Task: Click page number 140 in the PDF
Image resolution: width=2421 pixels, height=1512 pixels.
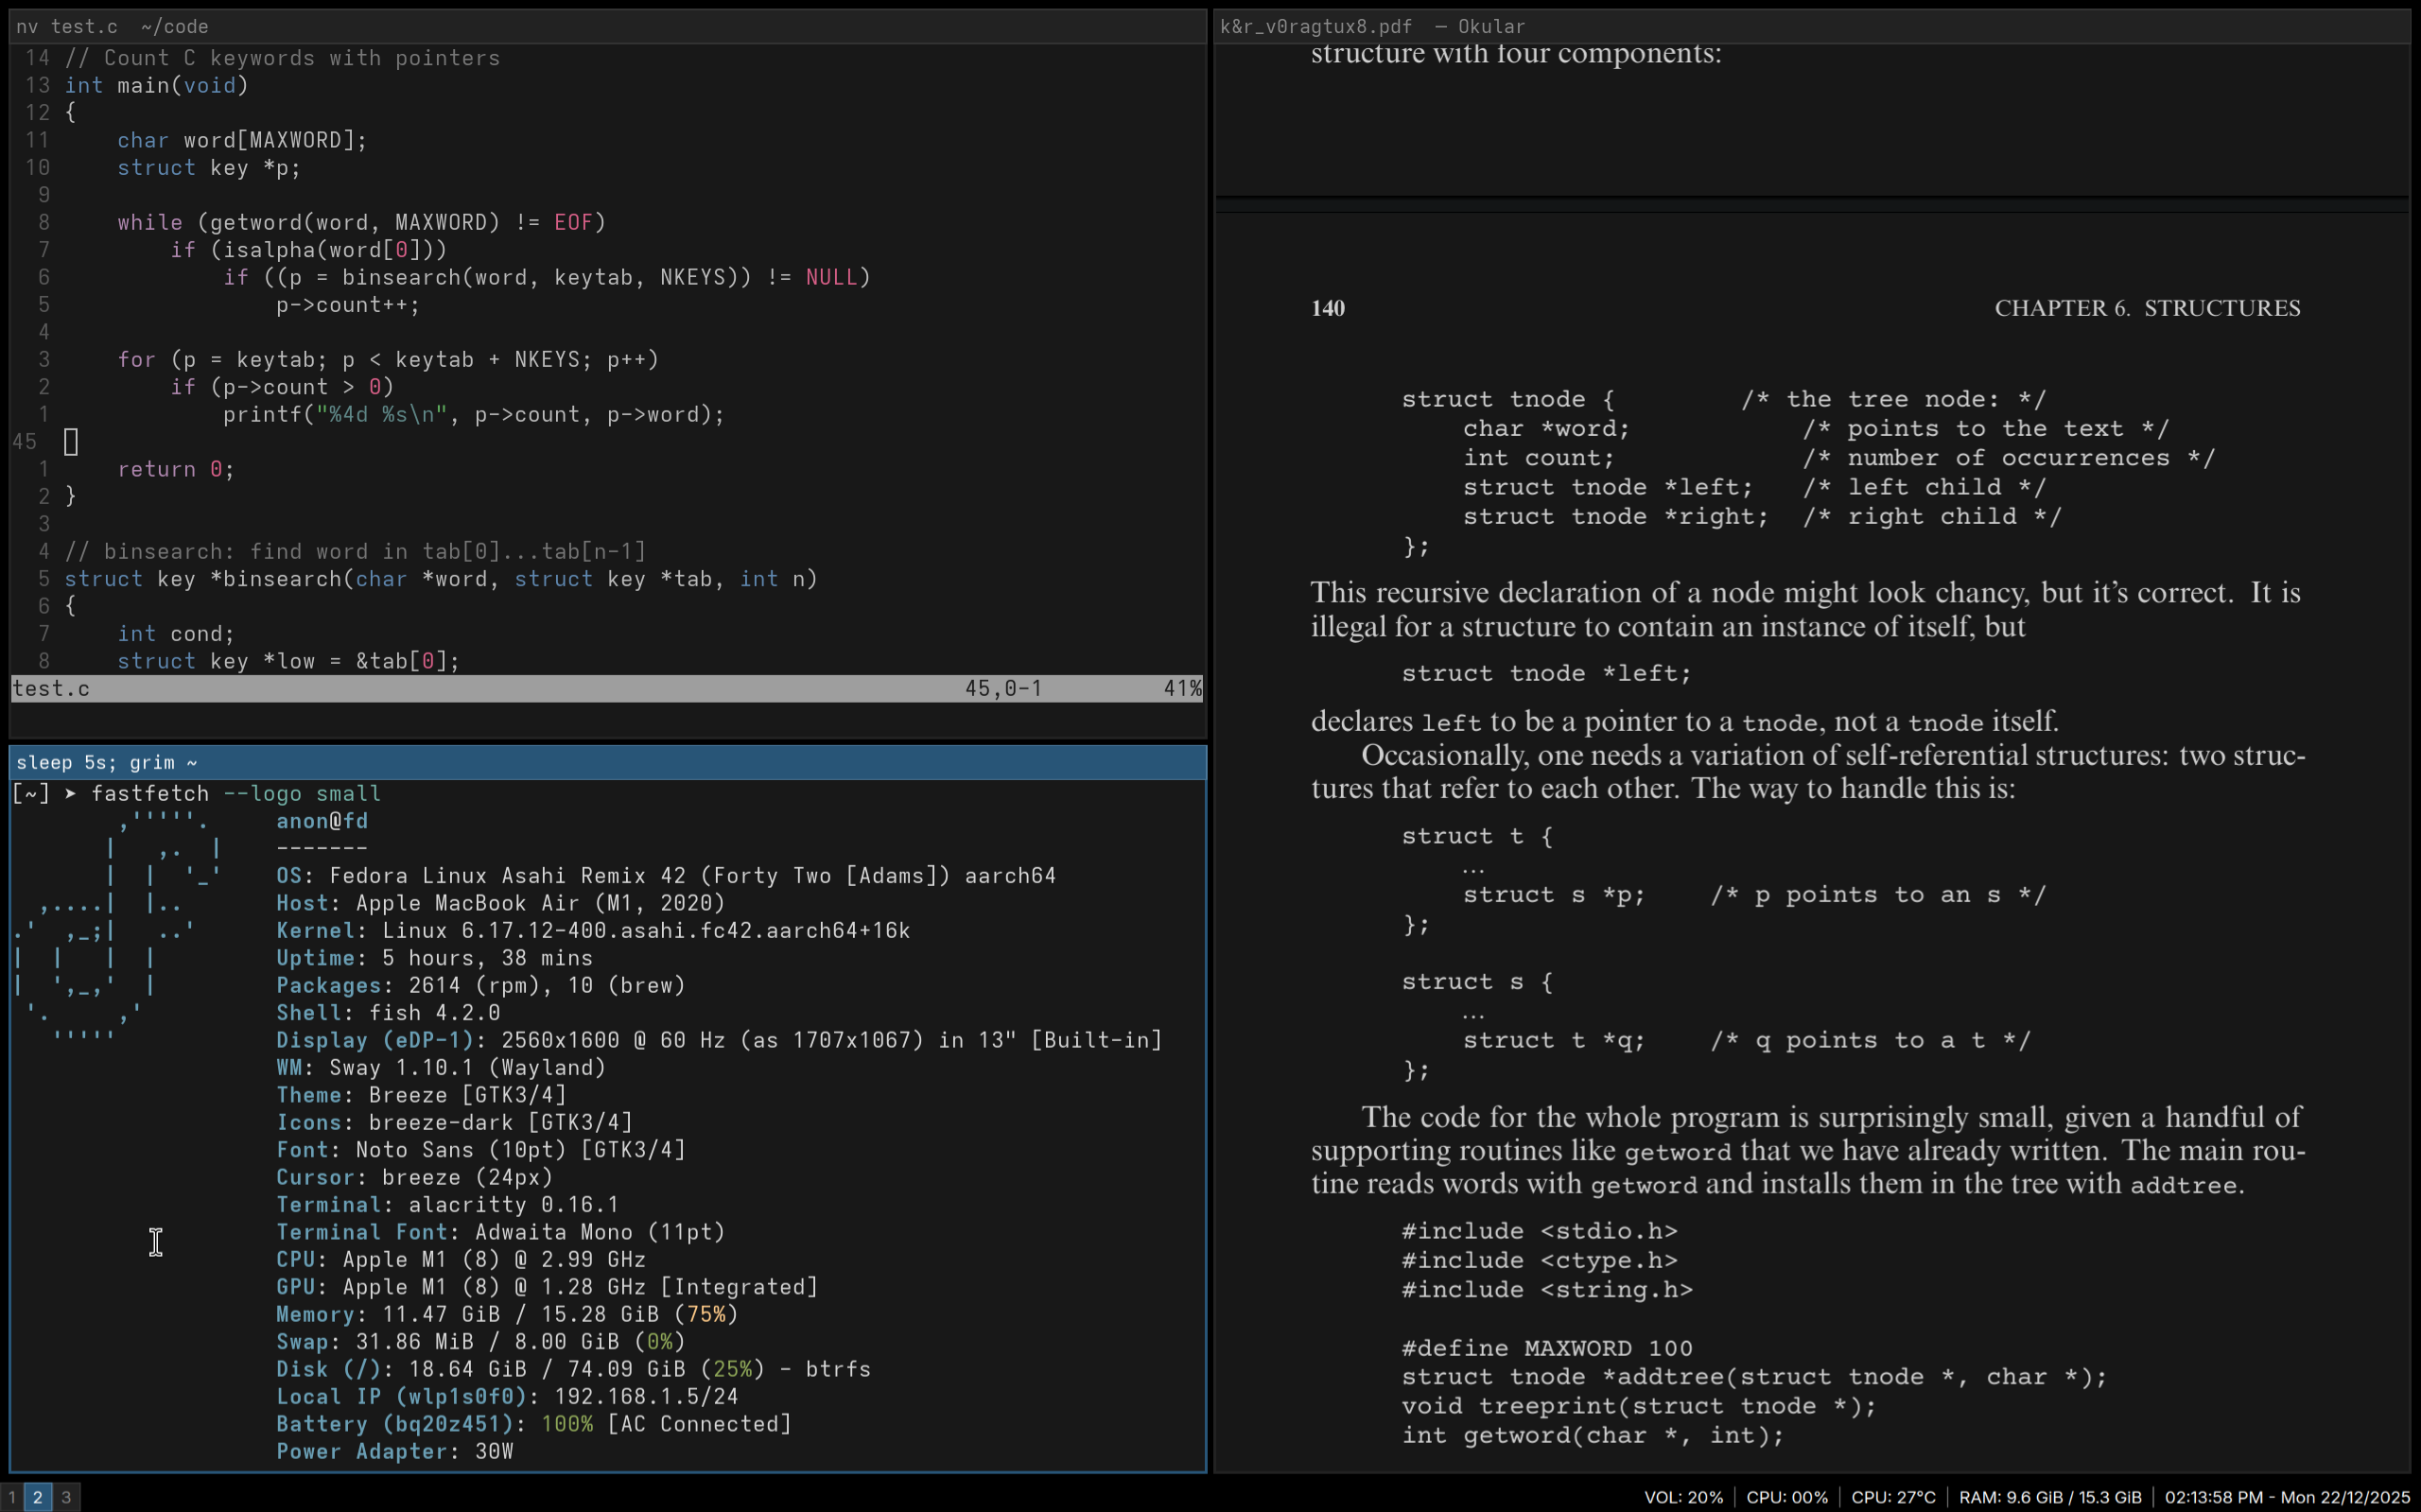Action: (1327, 308)
